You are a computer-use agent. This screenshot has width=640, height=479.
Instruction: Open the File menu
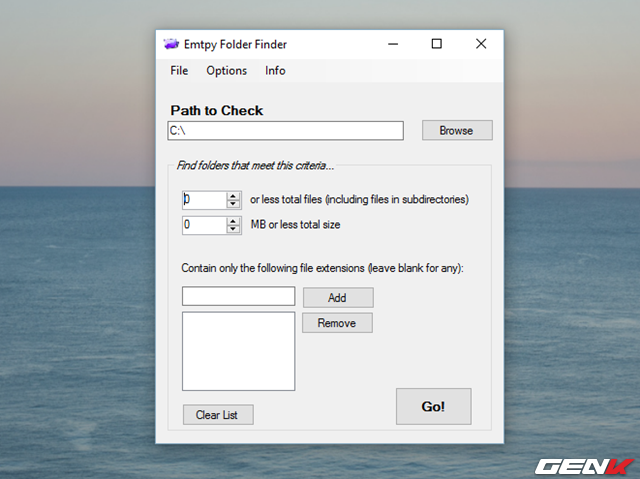[179, 71]
